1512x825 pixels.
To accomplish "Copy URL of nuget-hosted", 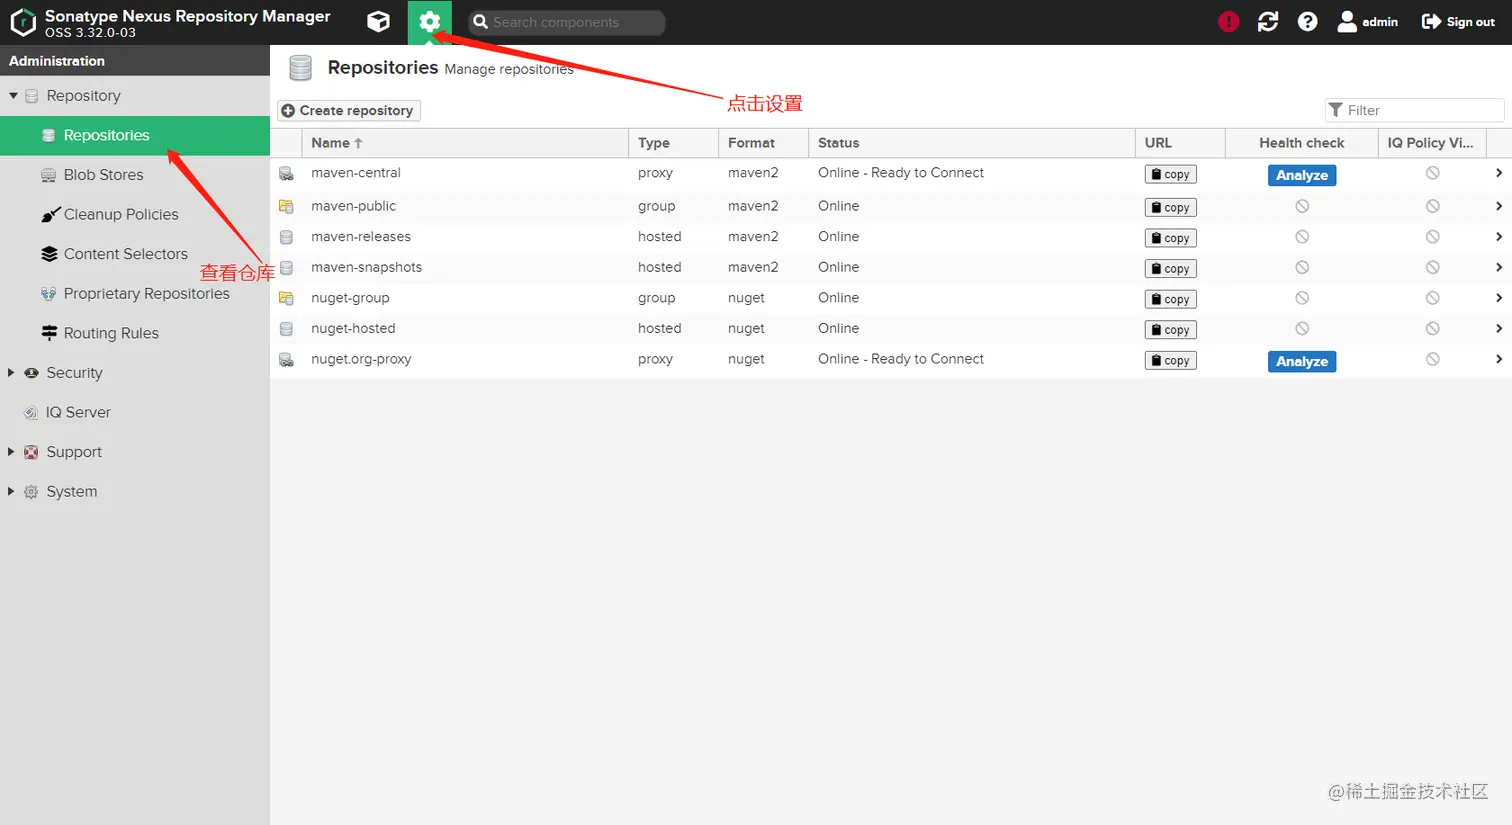I will [1170, 330].
